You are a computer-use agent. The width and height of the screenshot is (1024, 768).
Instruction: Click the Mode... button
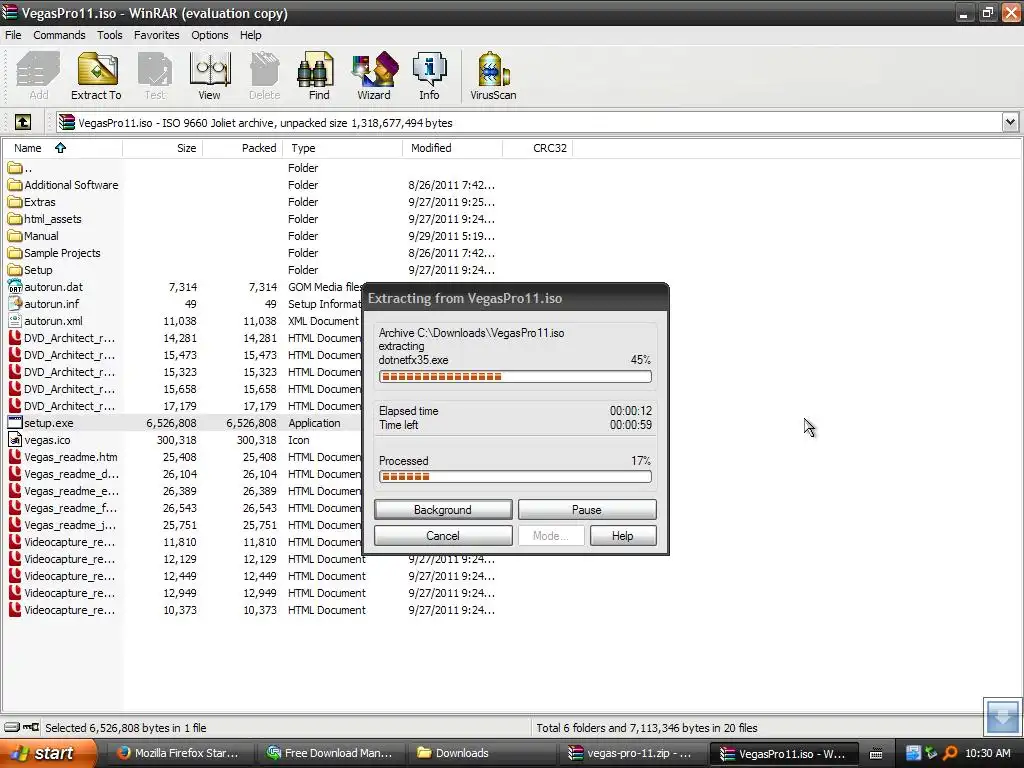pos(551,536)
